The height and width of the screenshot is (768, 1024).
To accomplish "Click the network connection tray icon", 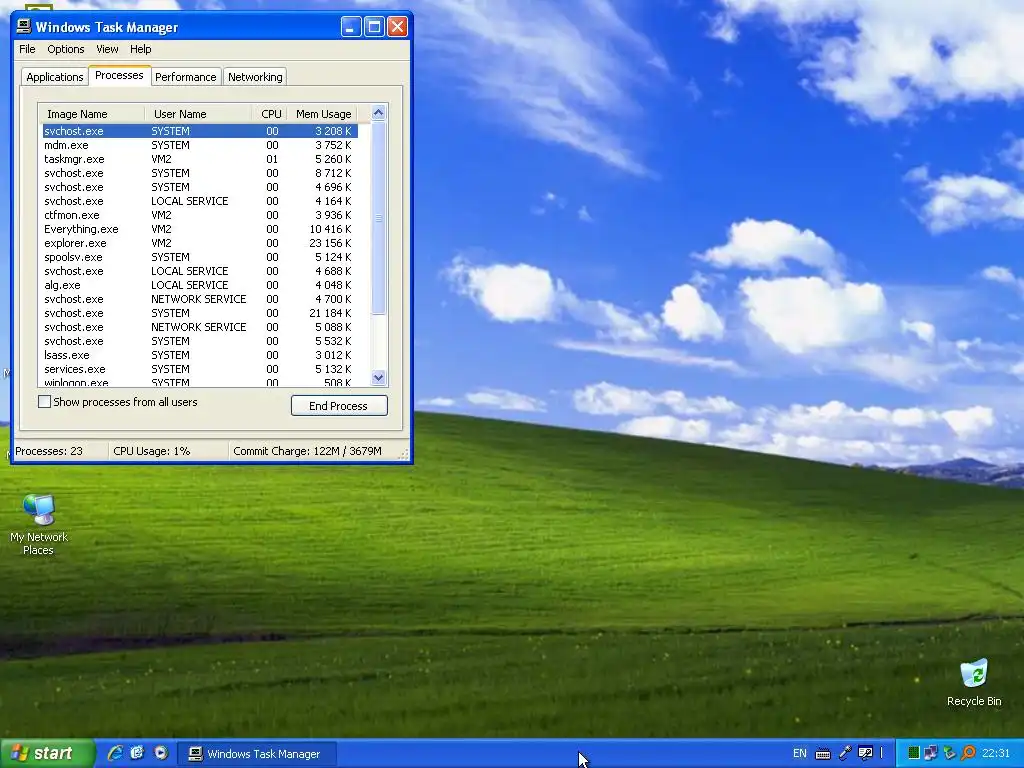I will click(931, 754).
